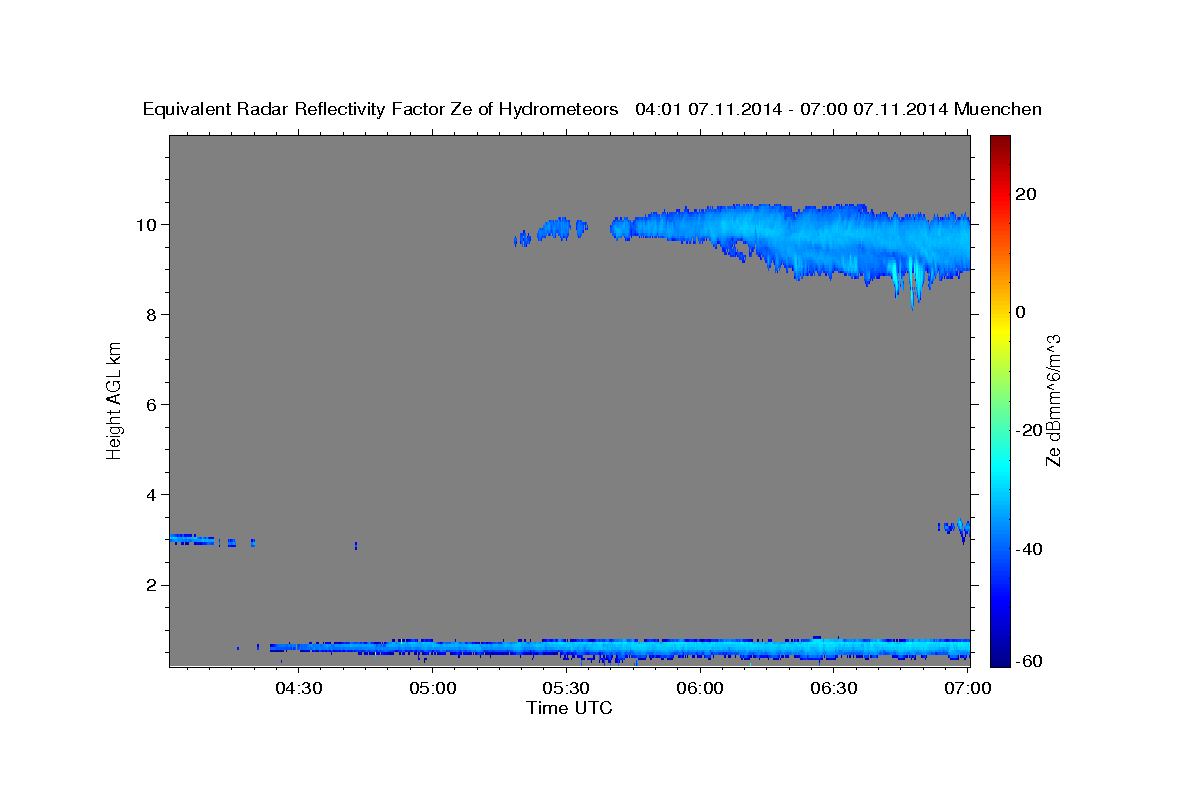Screen dimensions: 1200x800
Task: Click the 'Time UTC' axis label
Action: pos(569,708)
